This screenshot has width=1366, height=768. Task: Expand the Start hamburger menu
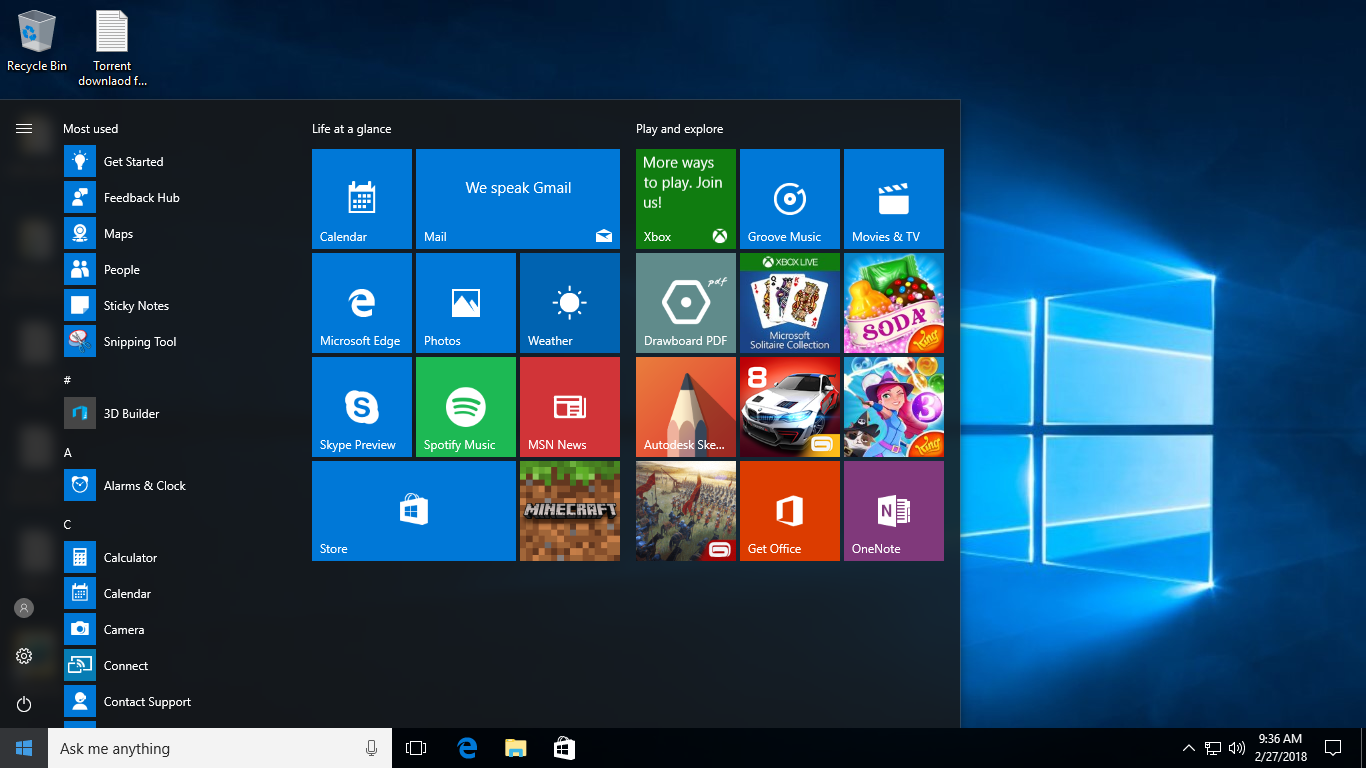(x=24, y=128)
